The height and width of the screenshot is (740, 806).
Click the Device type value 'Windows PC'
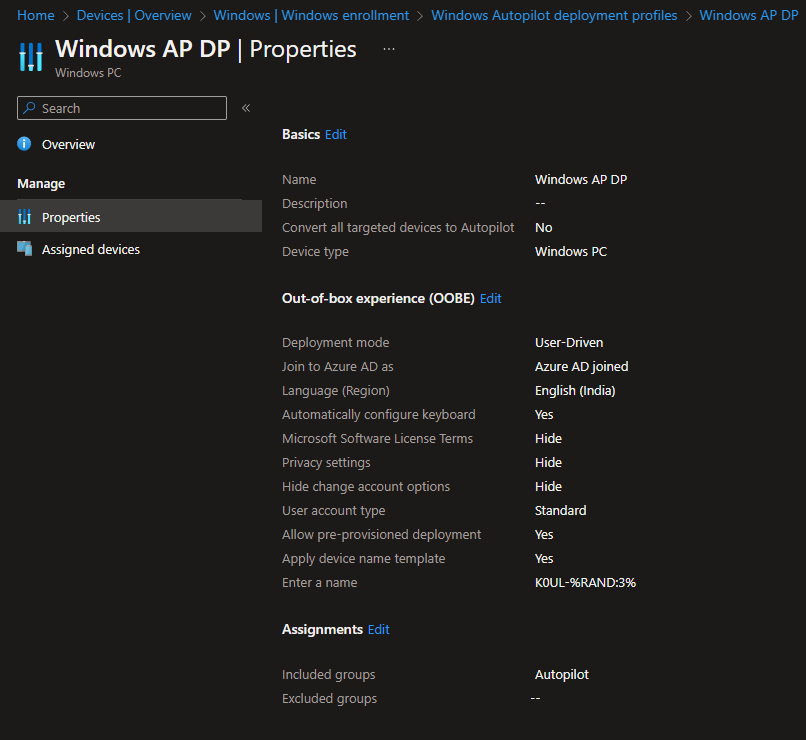(x=571, y=251)
